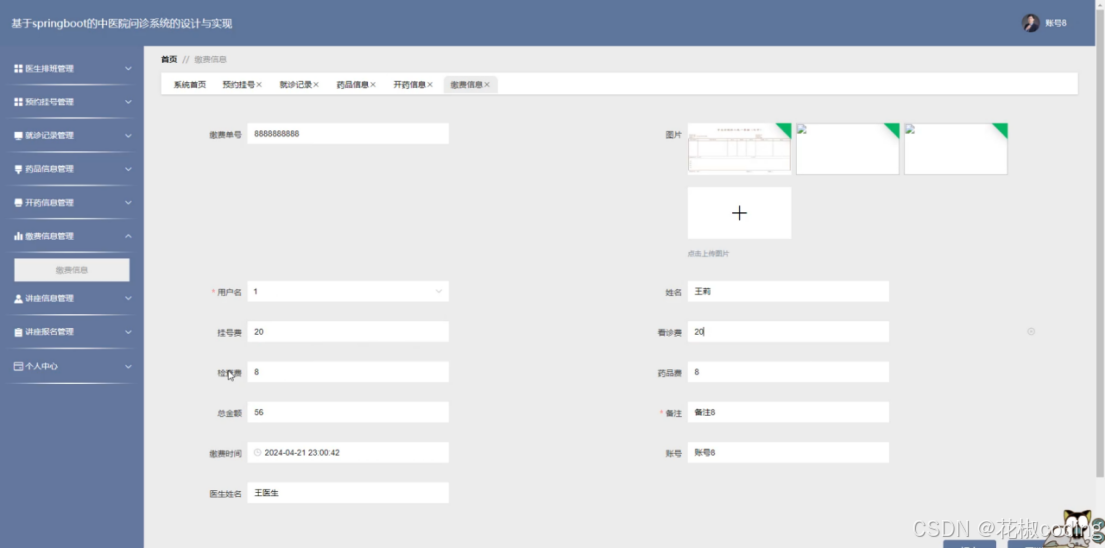Expand the 讲座报名管理 menu chevron
Screen dimensions: 1106x549
coord(128,332)
